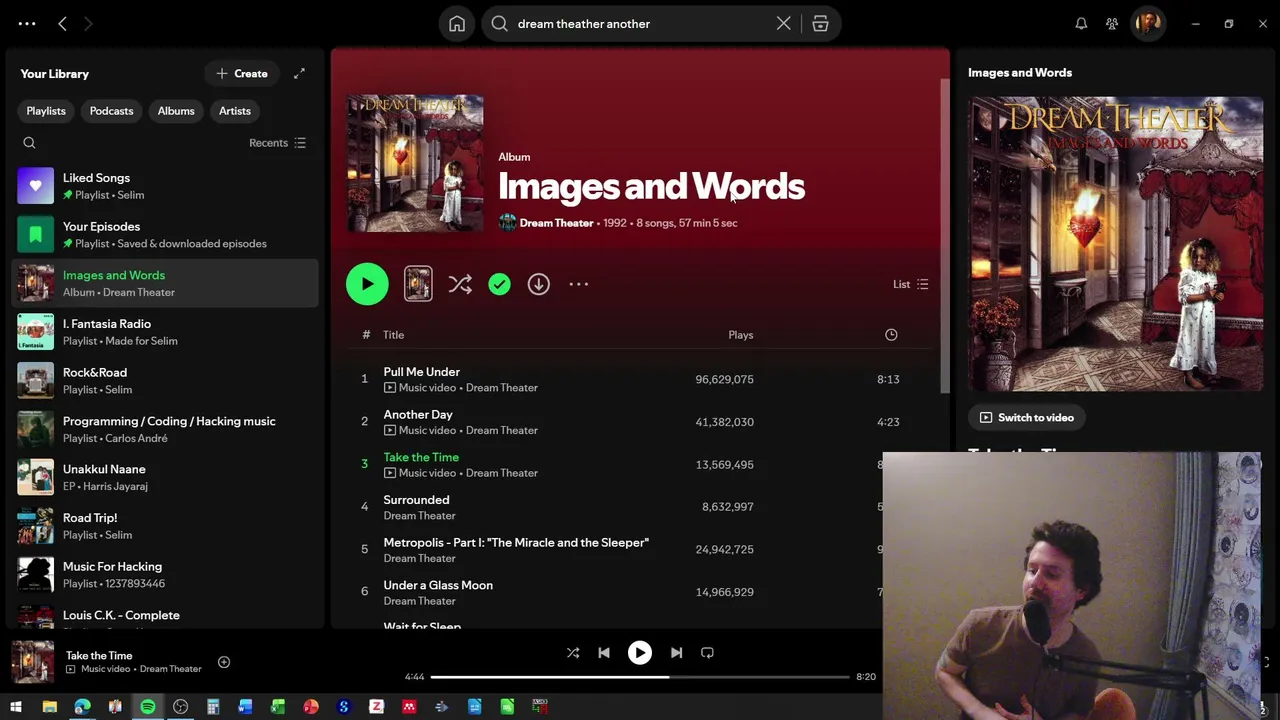Enable shuffle for the album
Screen dimensions: 1280x720
tap(460, 284)
